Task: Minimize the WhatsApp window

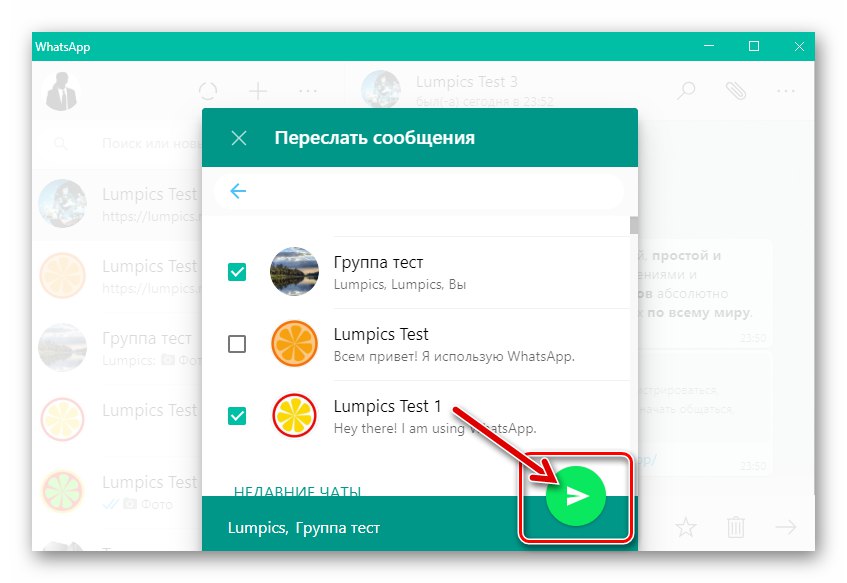Action: (x=709, y=46)
